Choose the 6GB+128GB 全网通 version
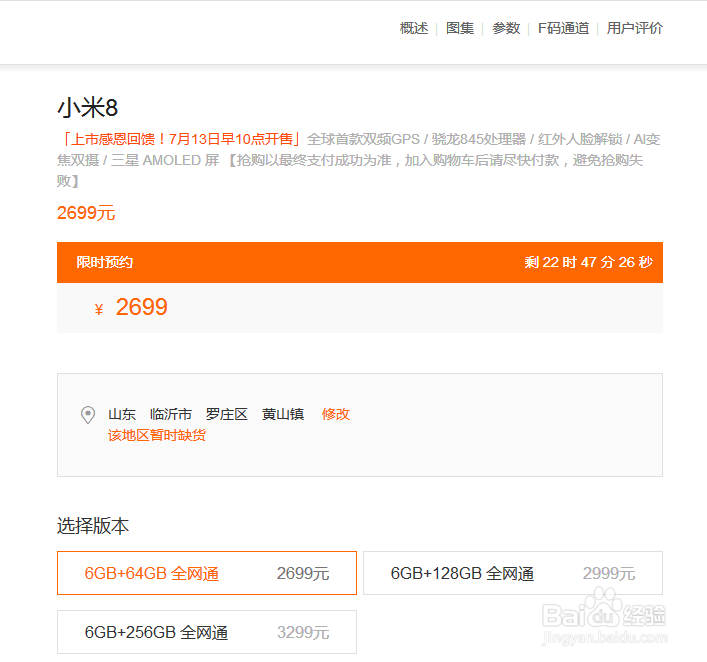This screenshot has width=707, height=662. [x=513, y=573]
